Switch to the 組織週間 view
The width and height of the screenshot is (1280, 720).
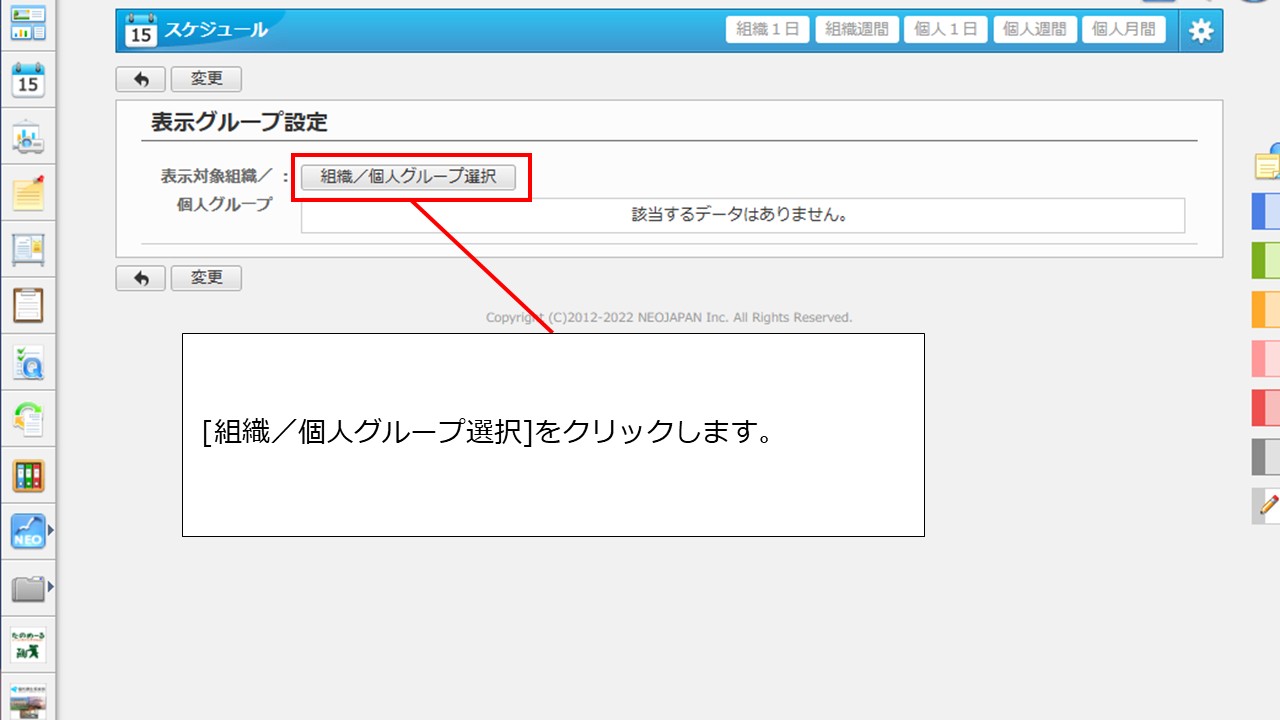tap(855, 28)
